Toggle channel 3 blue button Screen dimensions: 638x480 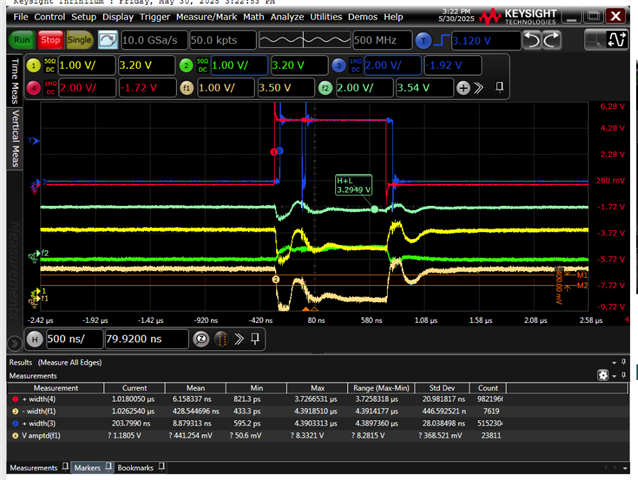(x=339, y=65)
